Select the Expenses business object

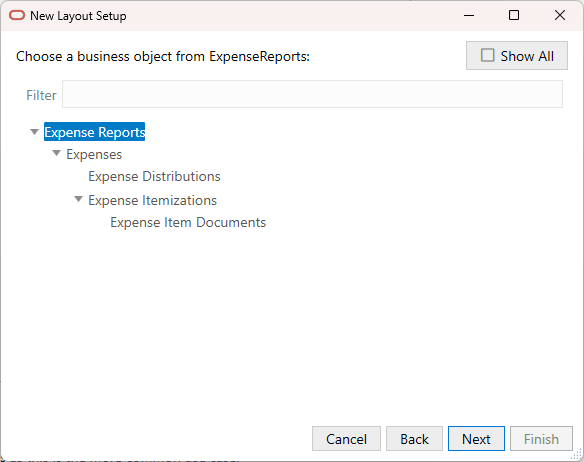(x=94, y=154)
